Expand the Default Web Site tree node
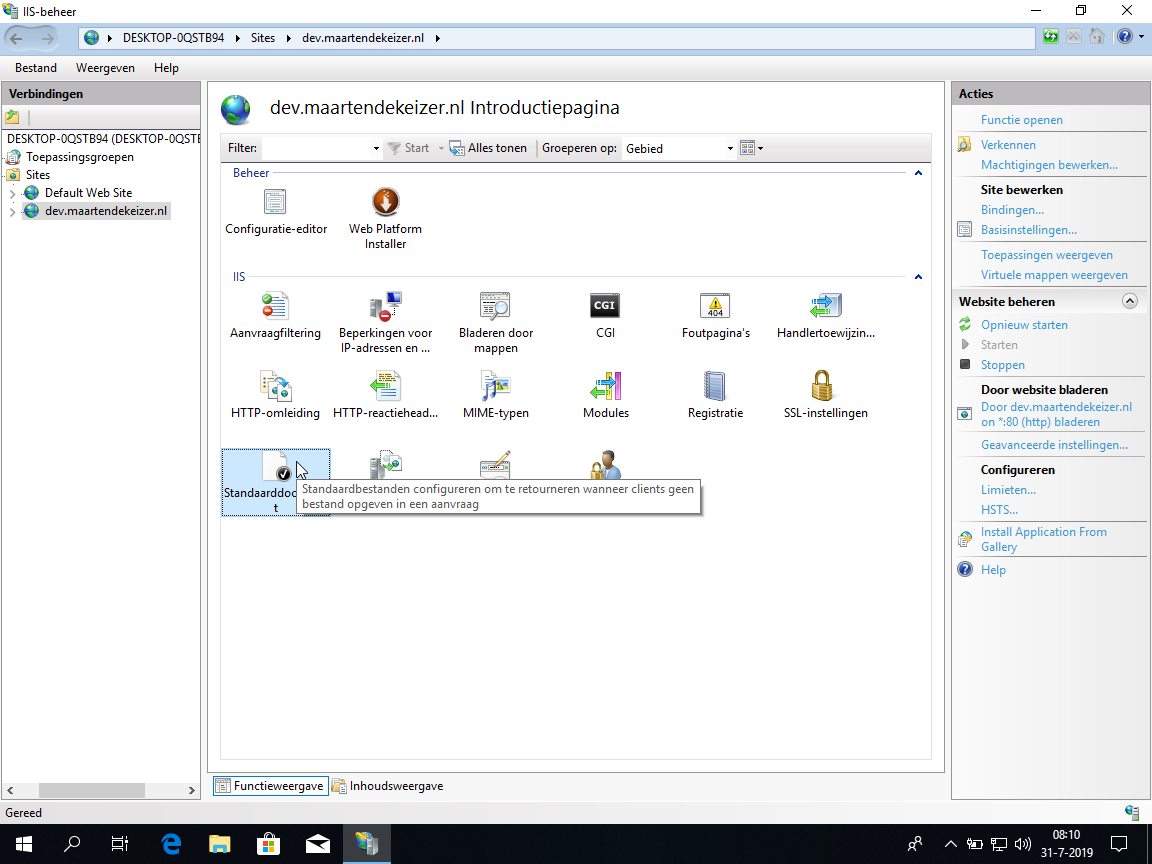1152x864 pixels. [12, 194]
